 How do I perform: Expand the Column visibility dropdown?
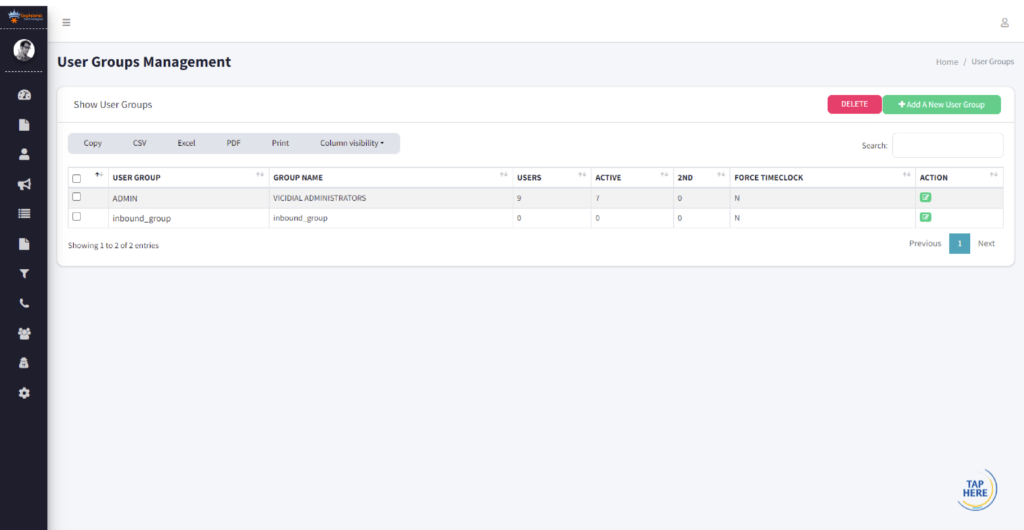point(352,143)
